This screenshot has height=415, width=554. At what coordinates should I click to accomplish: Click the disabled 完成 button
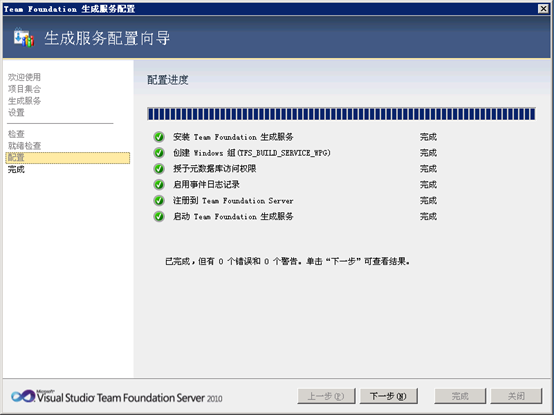point(460,396)
